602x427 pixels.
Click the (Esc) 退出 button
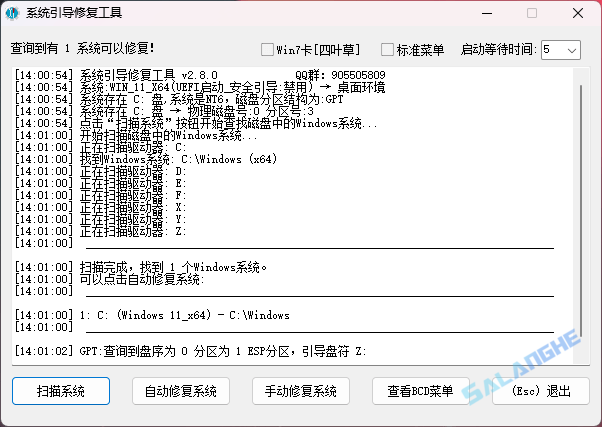point(541,391)
